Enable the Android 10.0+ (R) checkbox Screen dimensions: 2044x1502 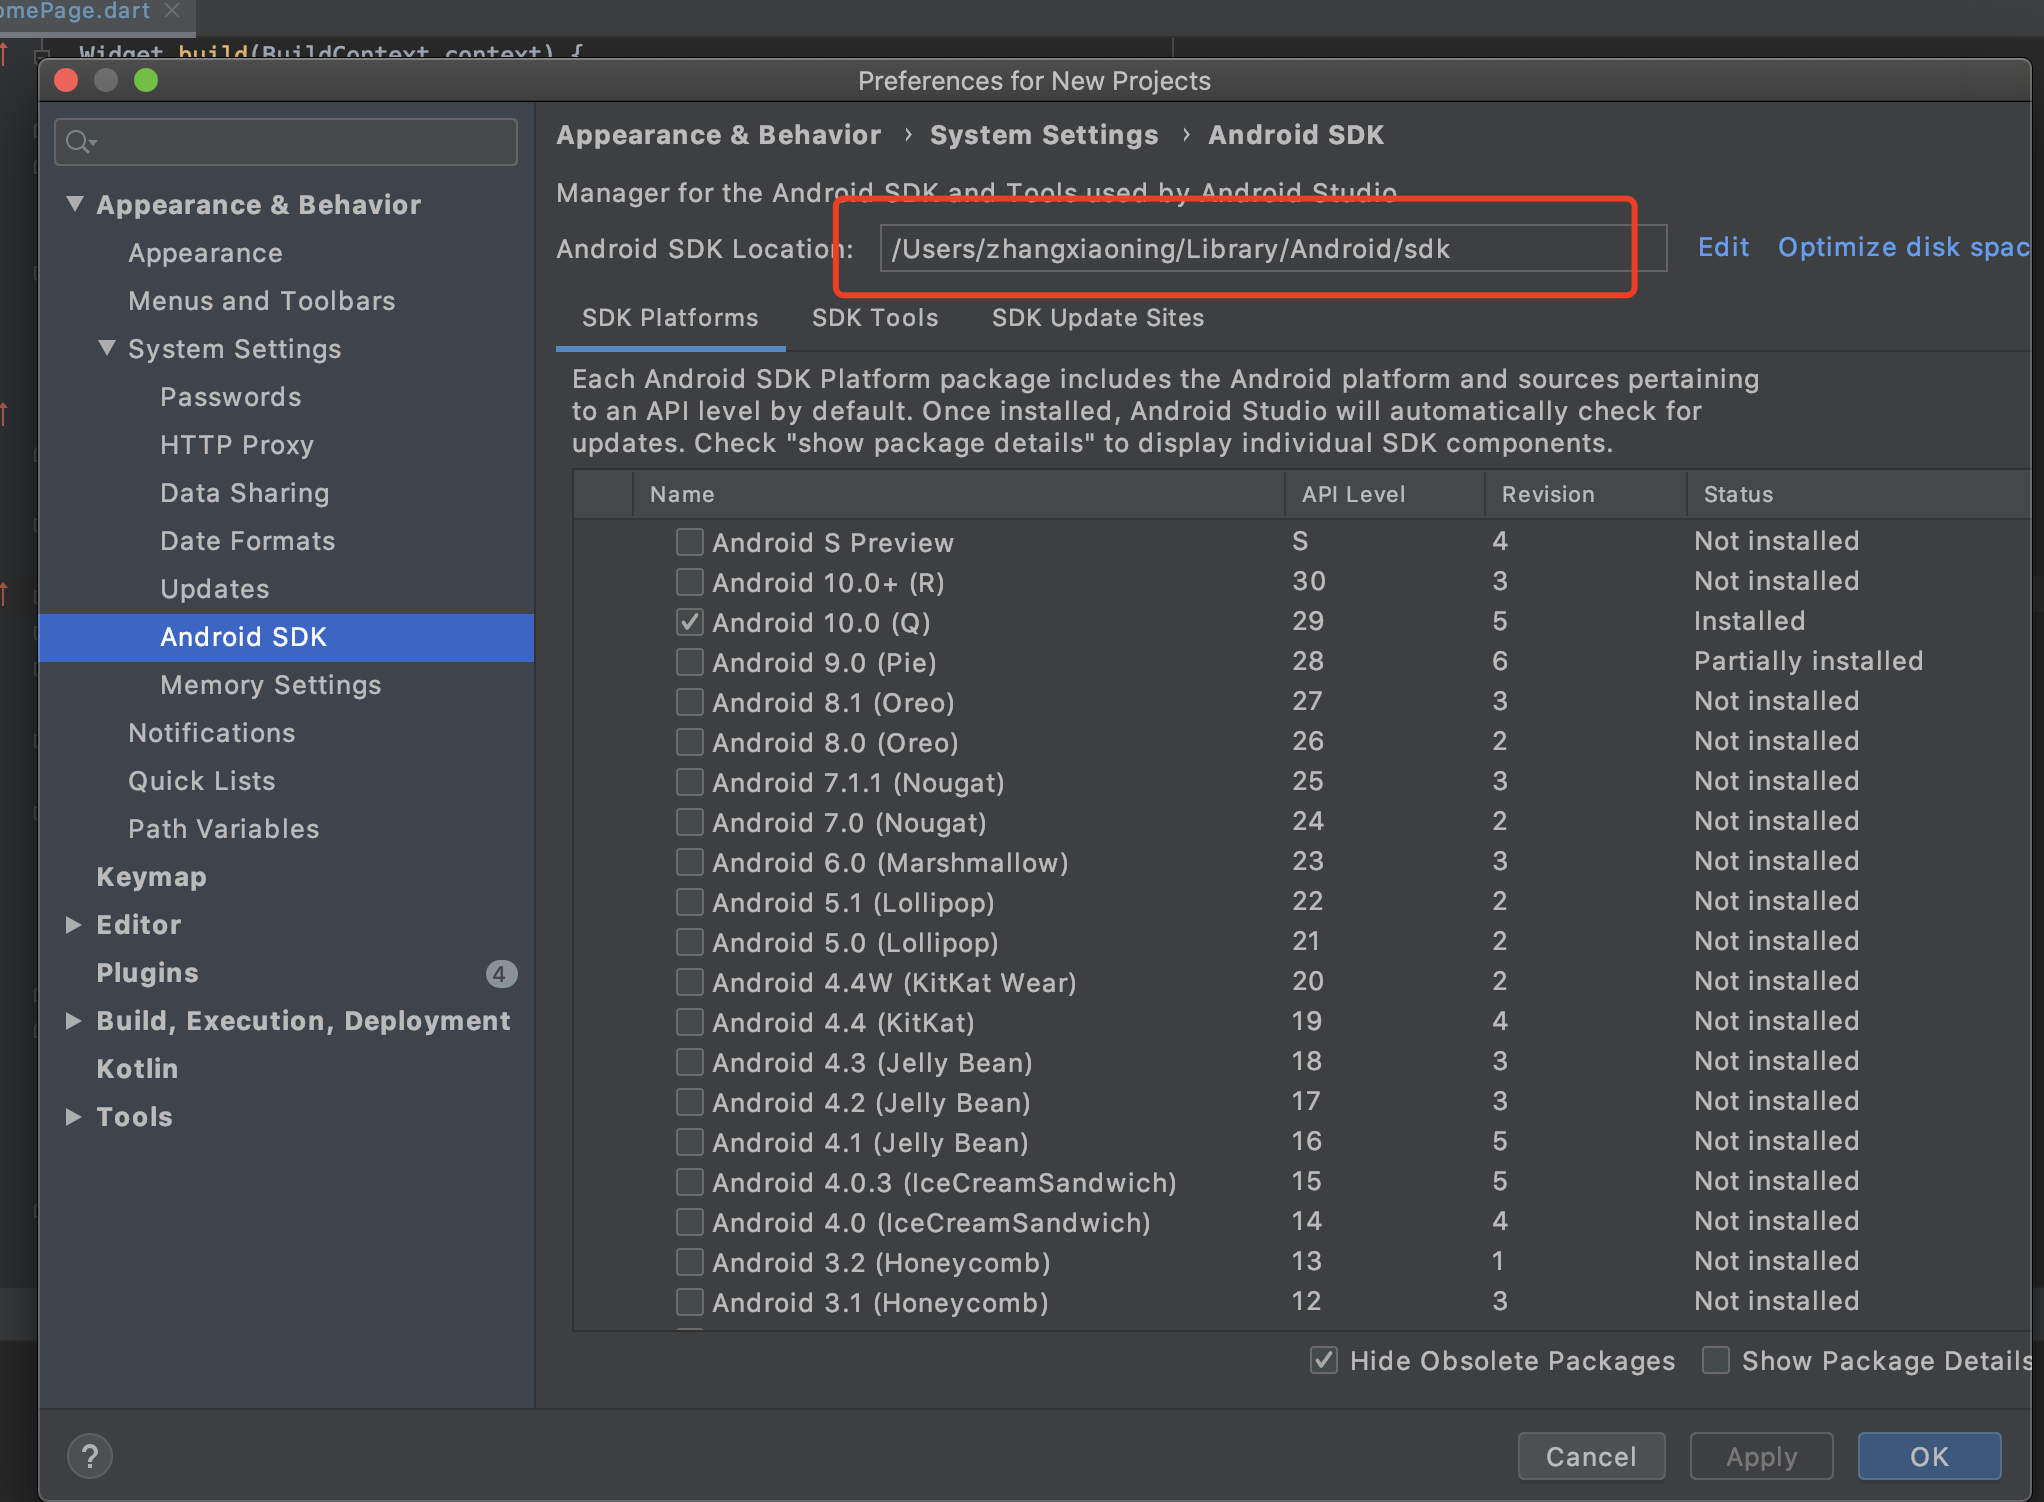pyautogui.click(x=686, y=581)
